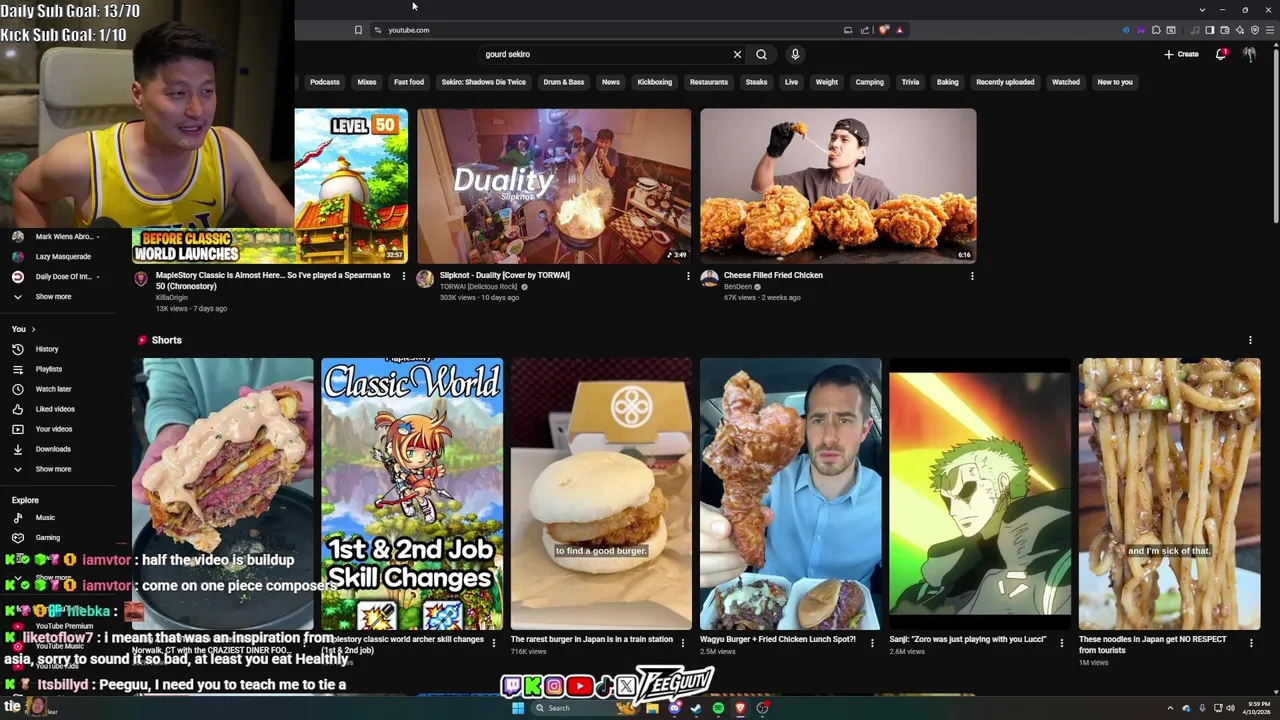1280x720 pixels.
Task: Click the BenDeen channel name
Action: coord(738,287)
